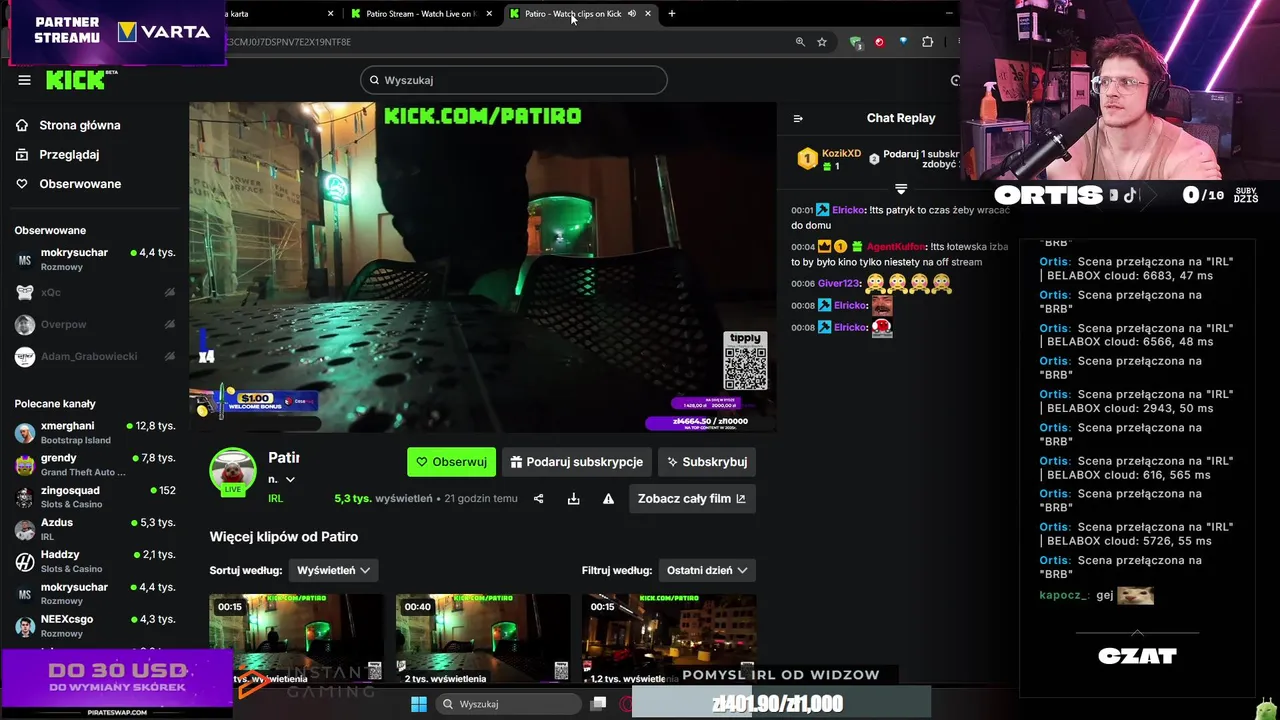
Task: Open the Kick hamburger menu
Action: pyautogui.click(x=24, y=80)
